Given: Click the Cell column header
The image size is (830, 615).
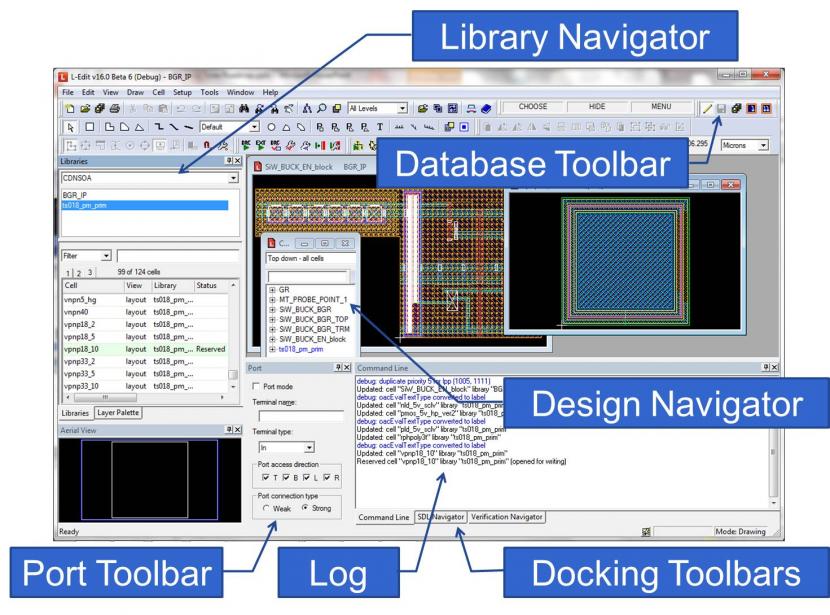Looking at the screenshot, I should pyautogui.click(x=93, y=286).
